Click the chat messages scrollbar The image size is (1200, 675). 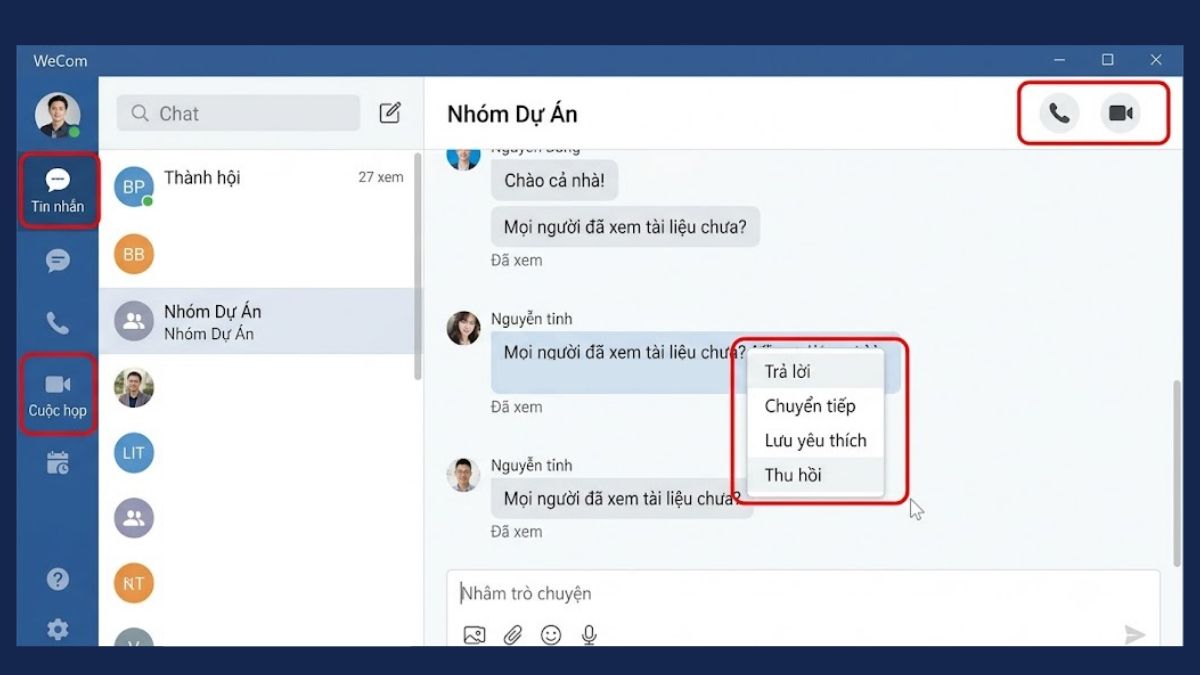tap(1176, 473)
